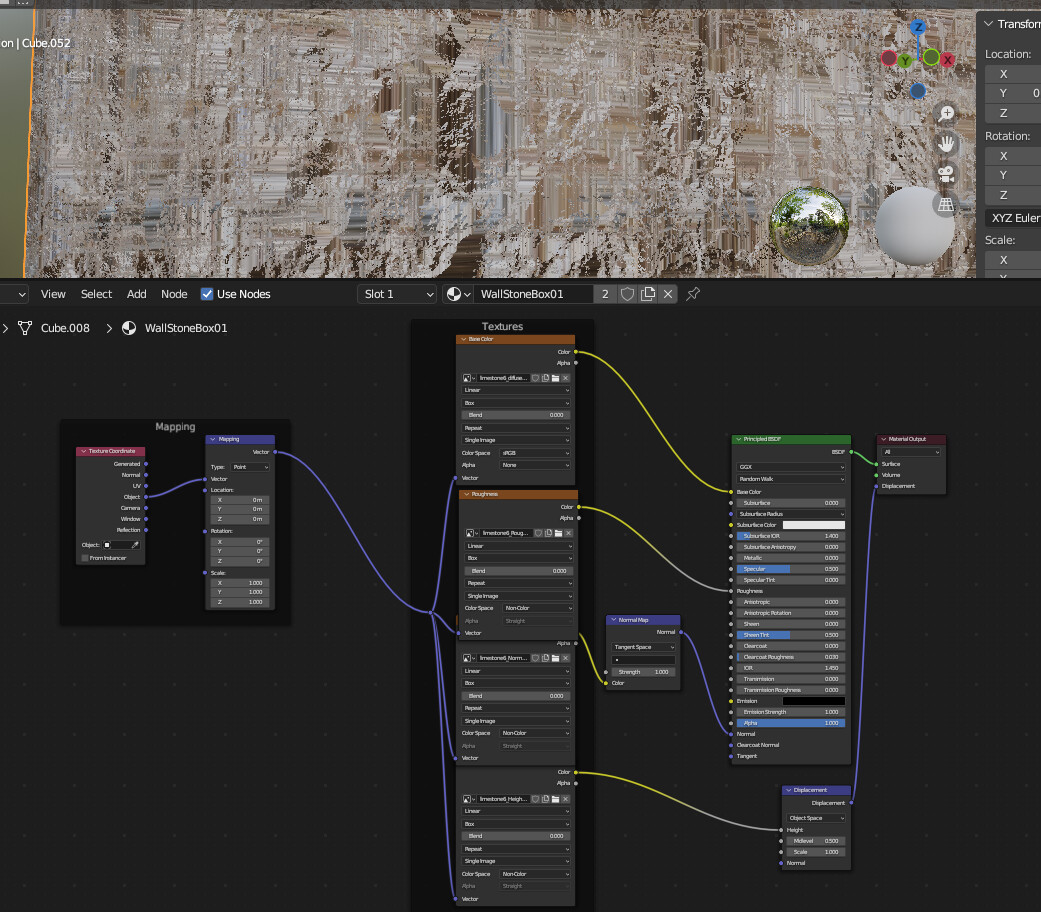Image resolution: width=1041 pixels, height=912 pixels.
Task: Open Material Output target dropdown showing All
Action: [911, 452]
